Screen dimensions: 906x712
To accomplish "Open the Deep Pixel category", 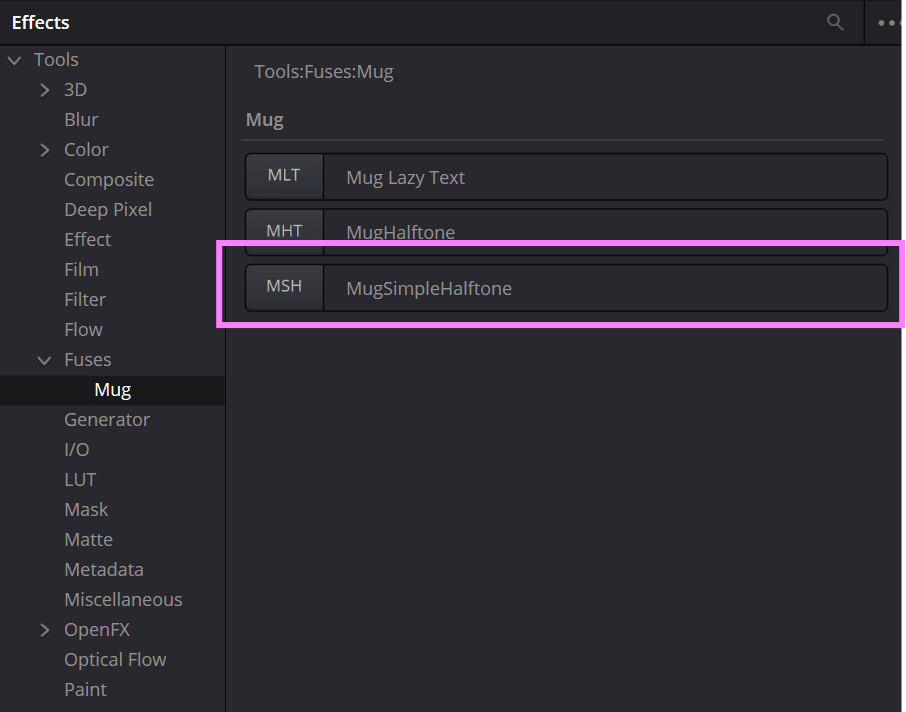I will coord(108,210).
